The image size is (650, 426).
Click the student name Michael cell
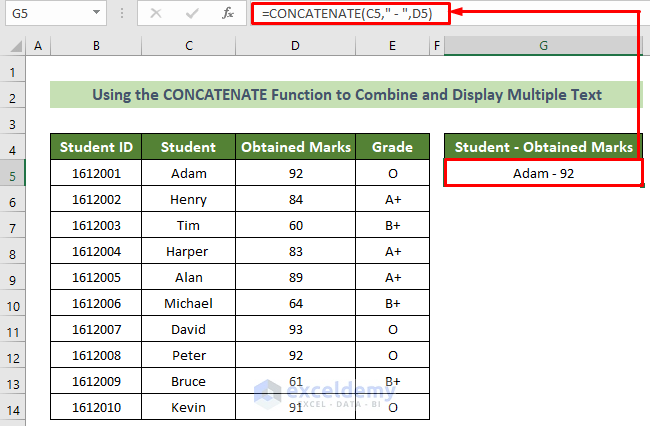tap(188, 303)
